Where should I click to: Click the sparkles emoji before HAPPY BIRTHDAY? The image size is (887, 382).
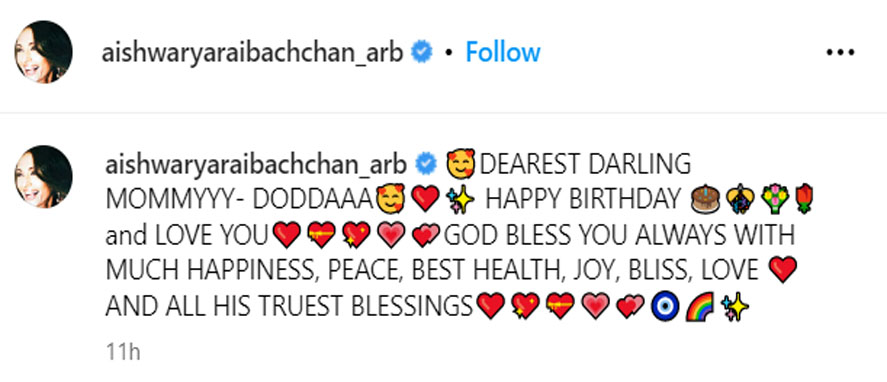pos(460,199)
